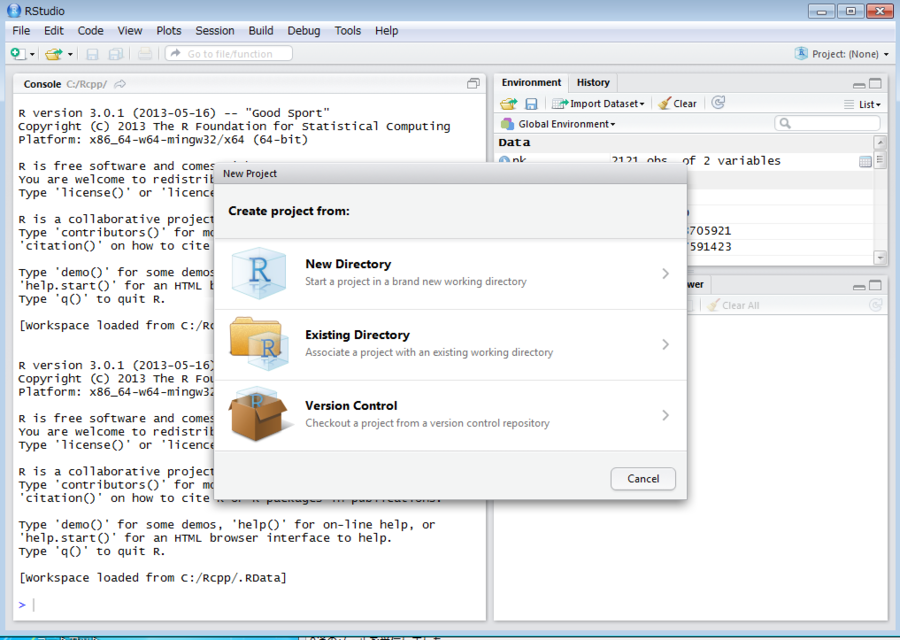Image resolution: width=900 pixels, height=640 pixels.
Task: Open the Plots menu
Action: pyautogui.click(x=169, y=30)
